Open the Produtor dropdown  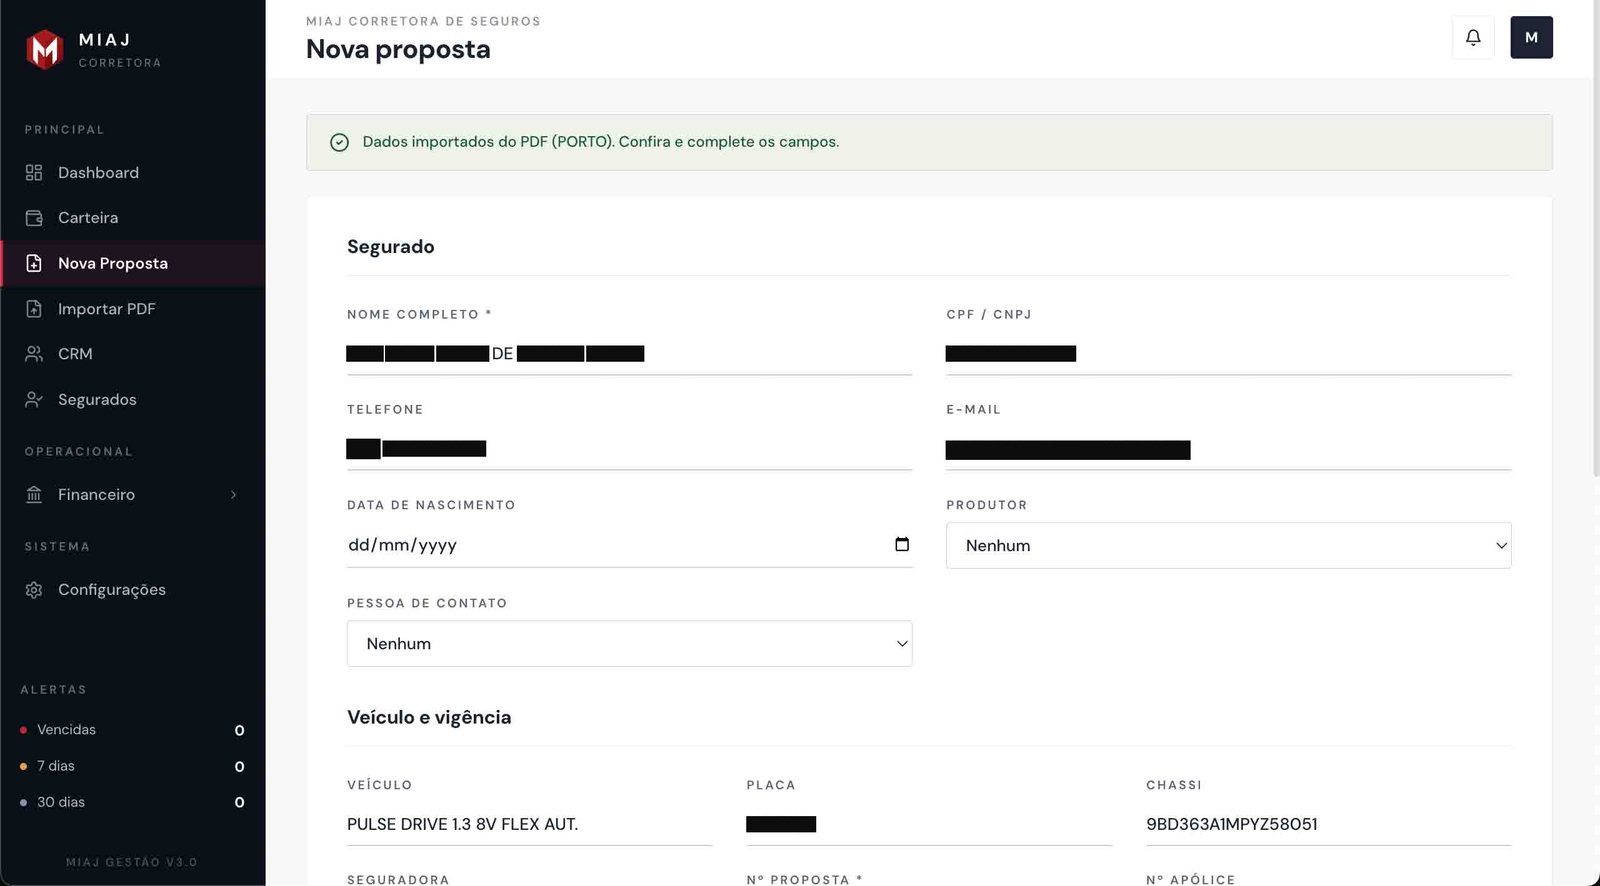coord(1228,546)
